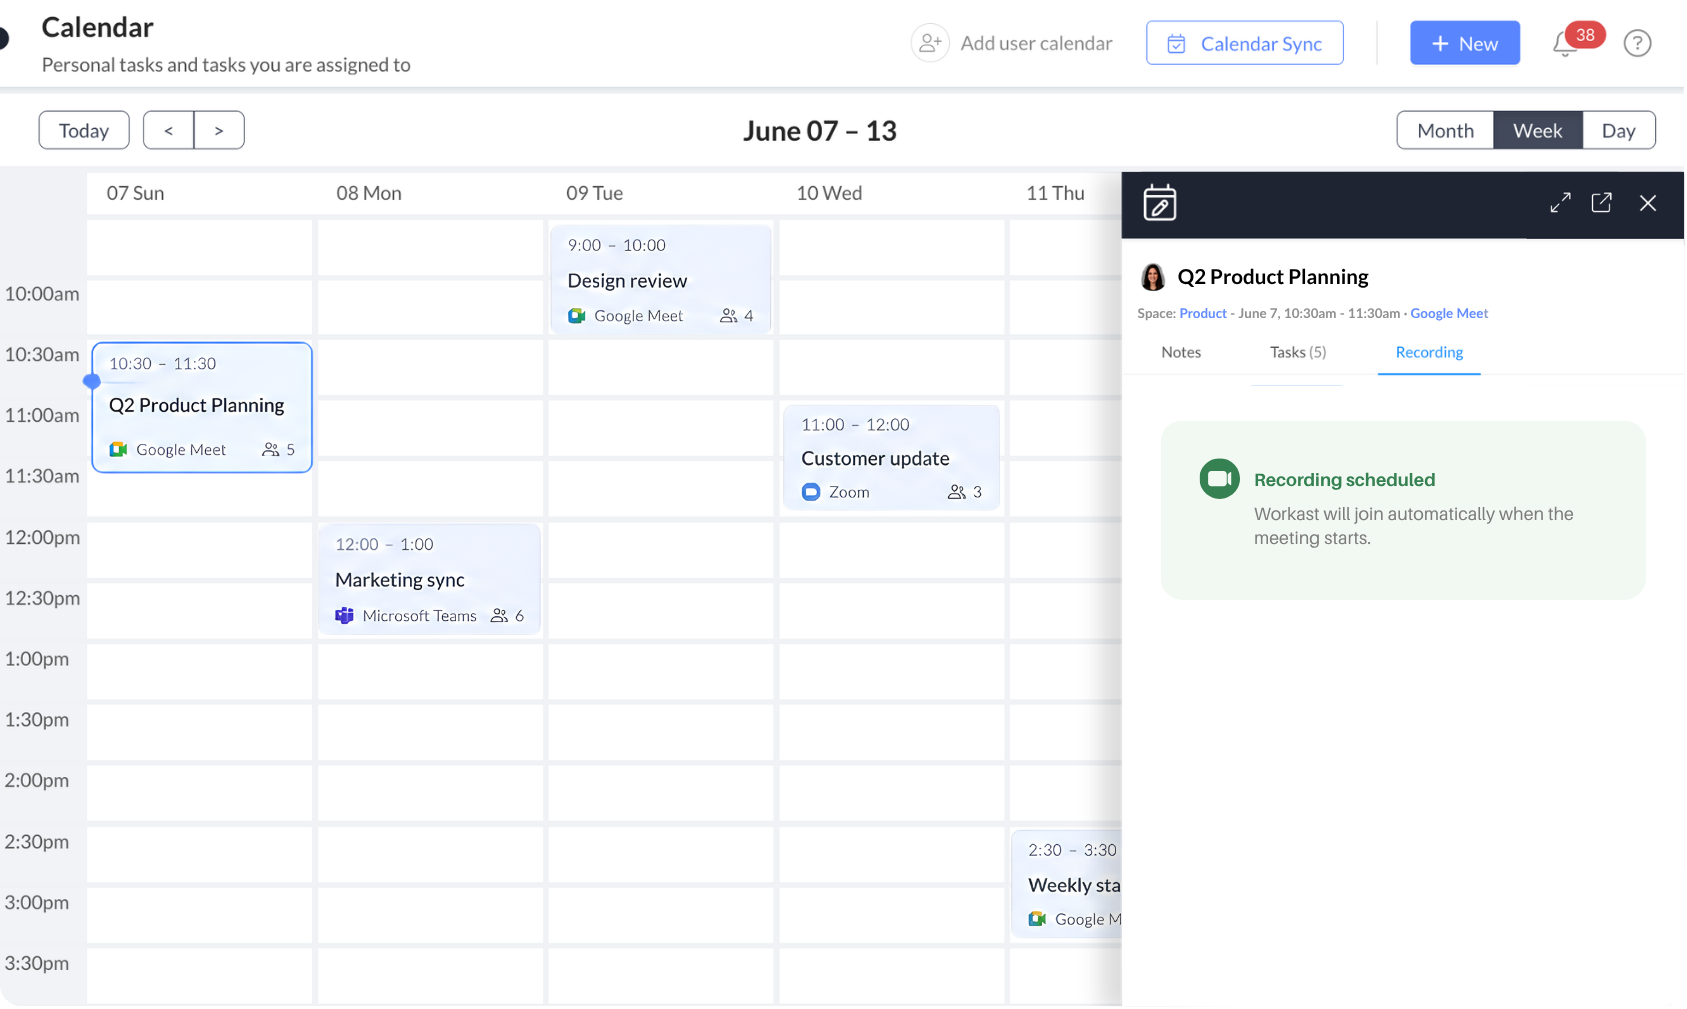Select the Recording tab
The height and width of the screenshot is (1009, 1687).
point(1429,352)
